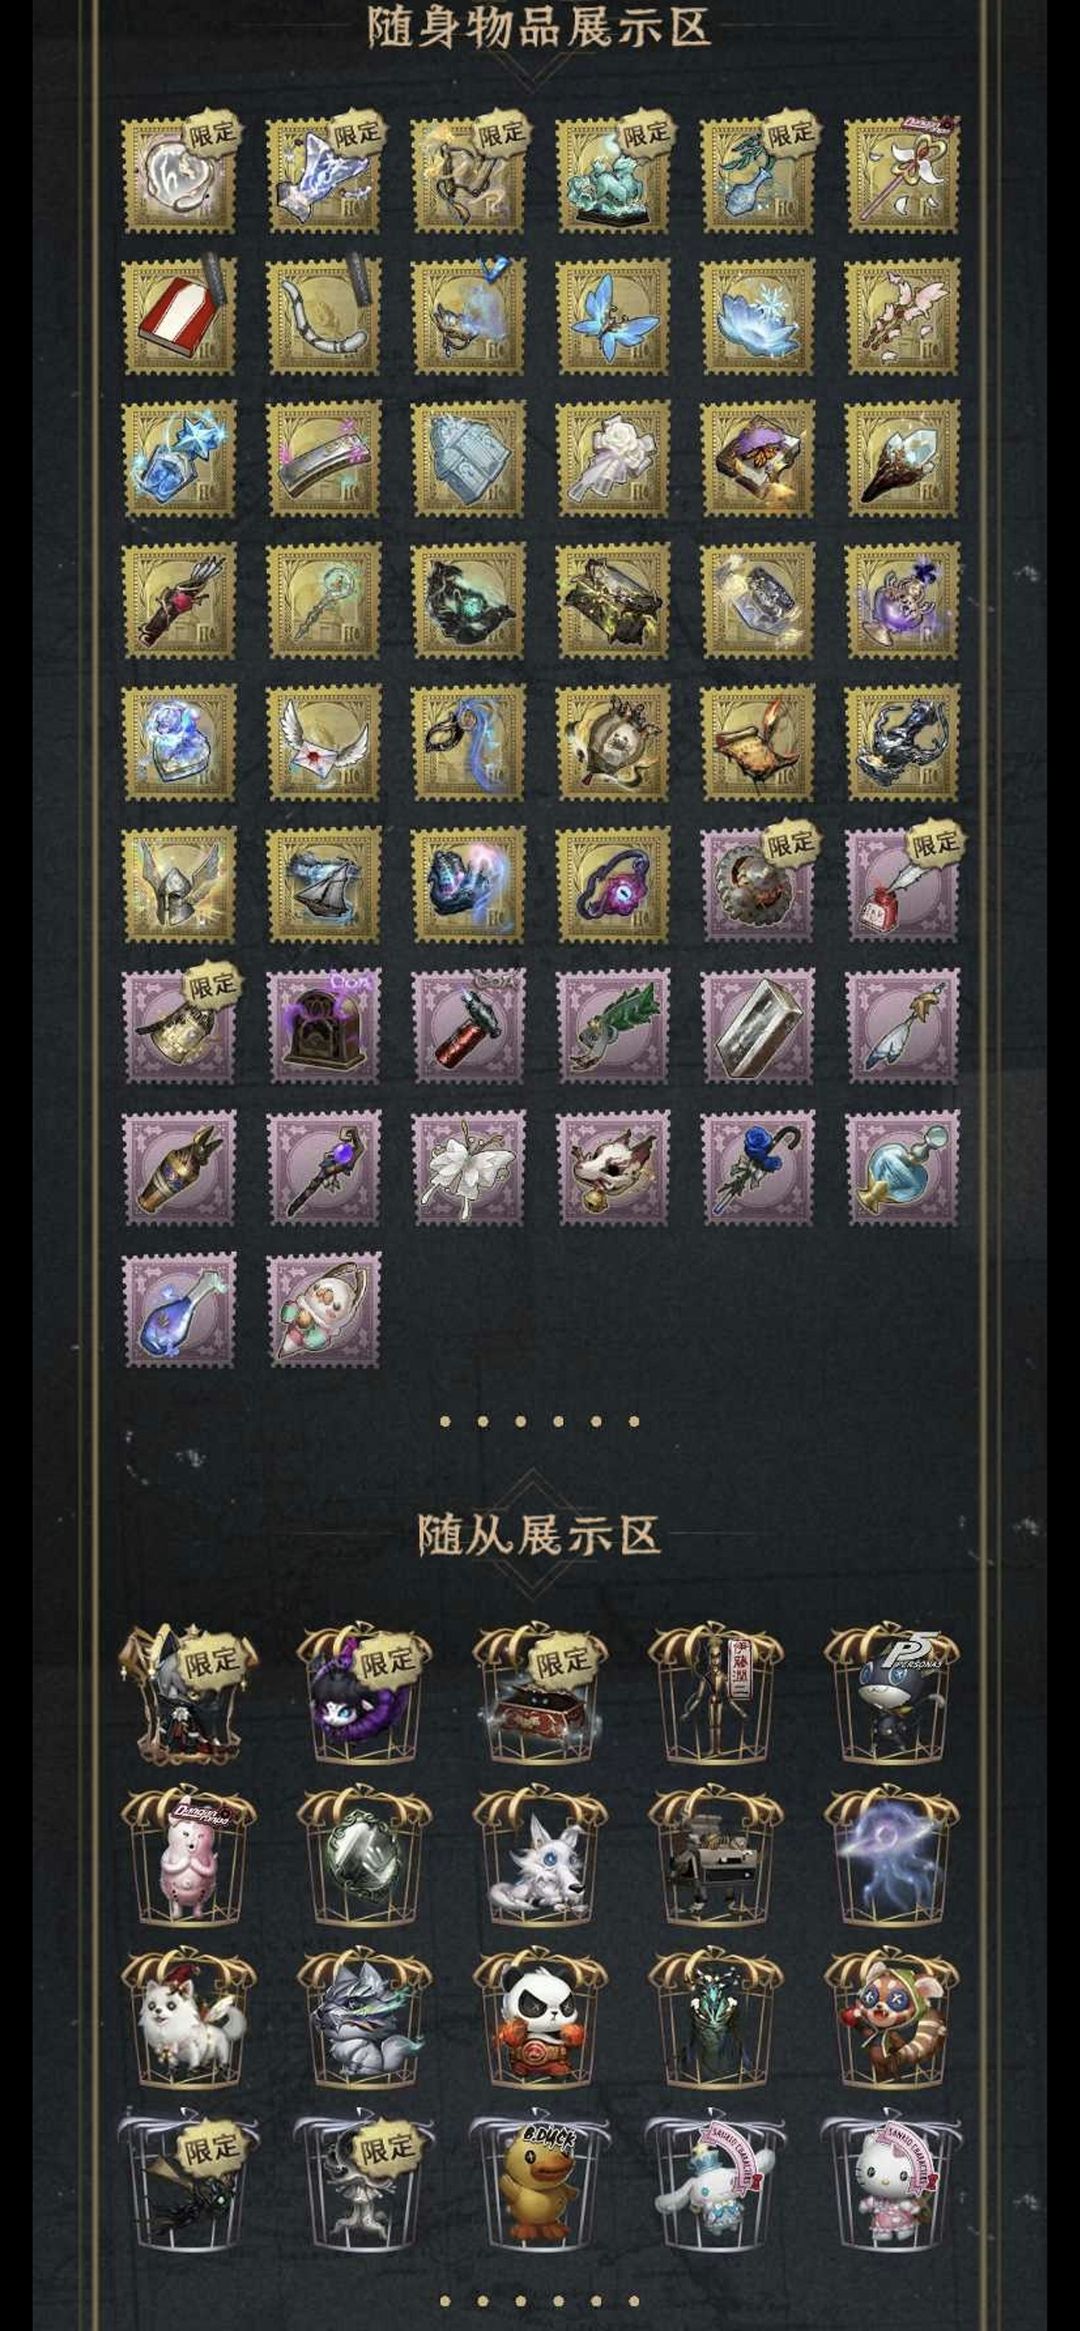The height and width of the screenshot is (2331, 1080).
Task: Select the blue rose umbrella stamp
Action: point(758,1168)
